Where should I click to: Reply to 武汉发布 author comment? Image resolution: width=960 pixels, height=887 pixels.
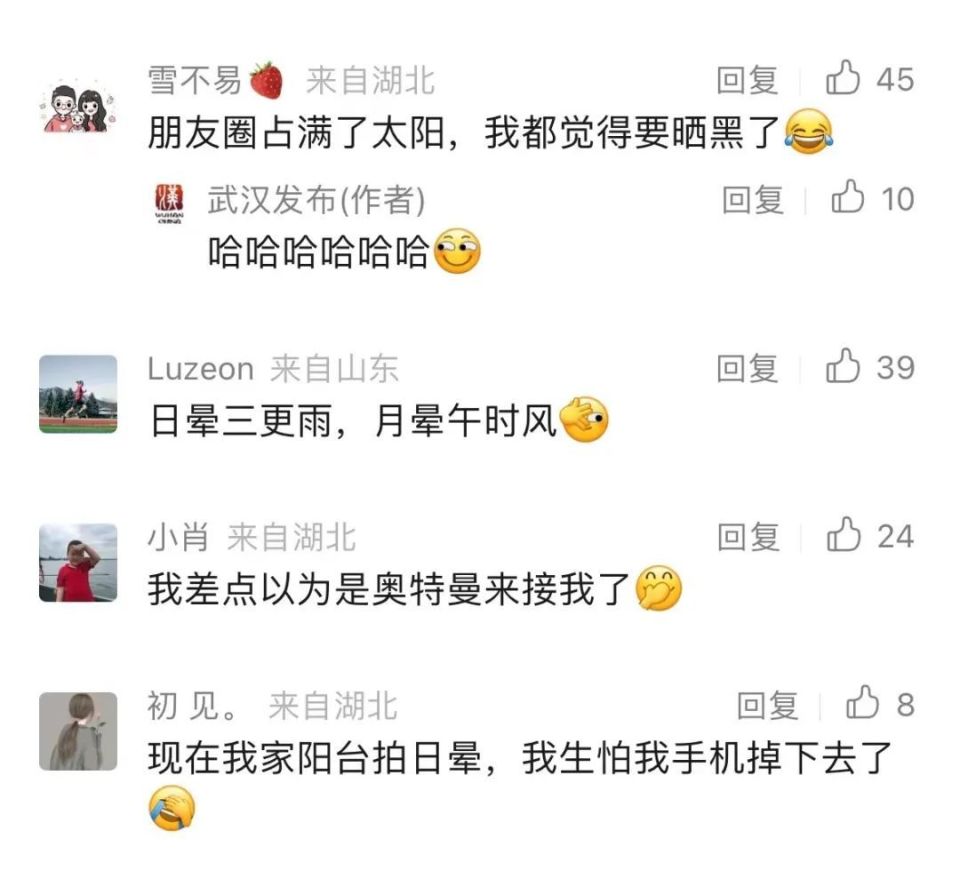pos(752,200)
